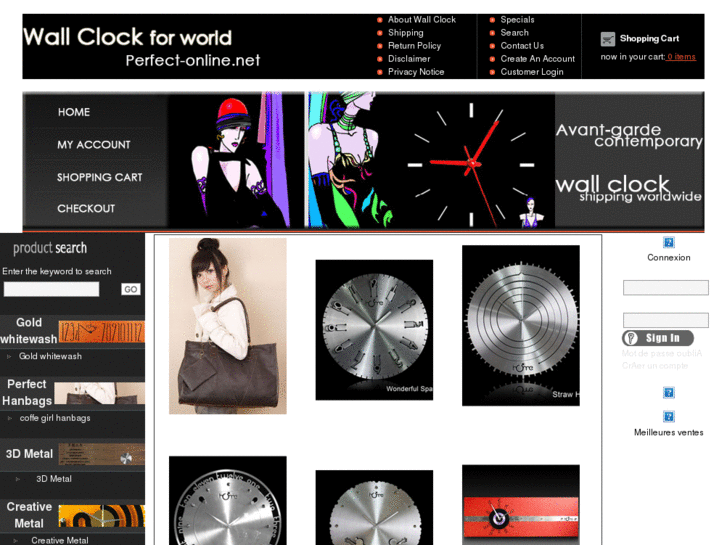Expand arrow next to 3D Metal subcategory
This screenshot has width=727, height=545.
coord(18,479)
